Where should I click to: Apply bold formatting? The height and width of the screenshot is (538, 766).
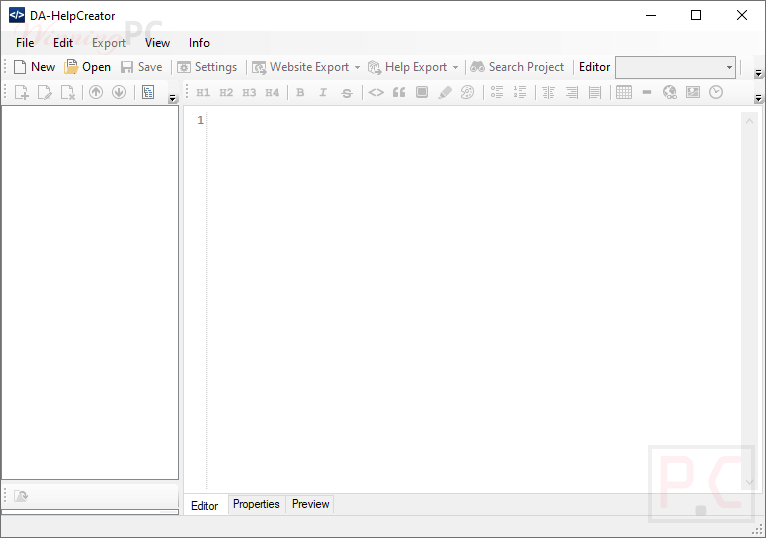pyautogui.click(x=300, y=92)
